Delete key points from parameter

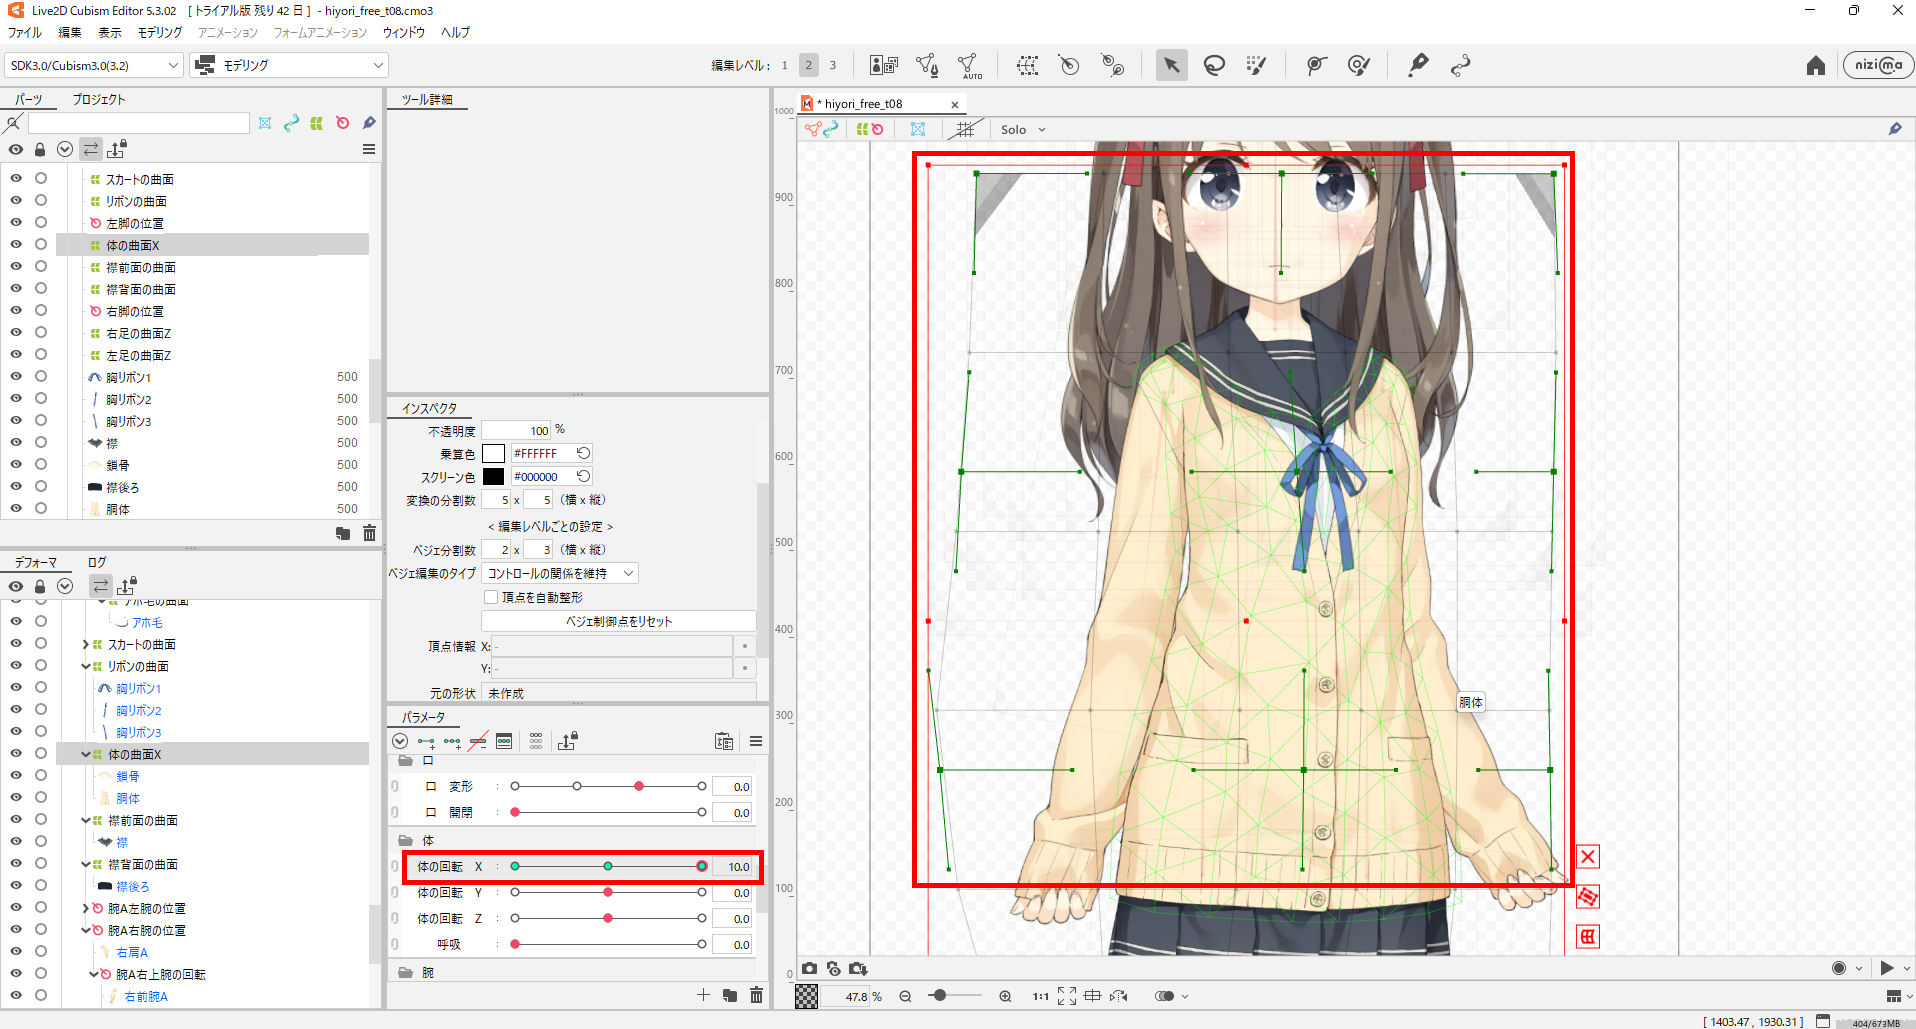click(x=478, y=741)
